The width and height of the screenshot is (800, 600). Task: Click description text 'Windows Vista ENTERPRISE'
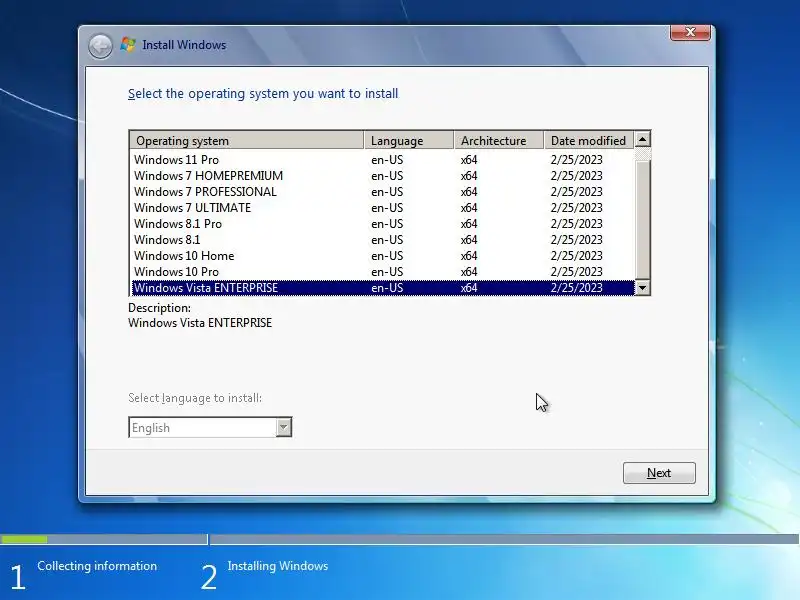[200, 323]
